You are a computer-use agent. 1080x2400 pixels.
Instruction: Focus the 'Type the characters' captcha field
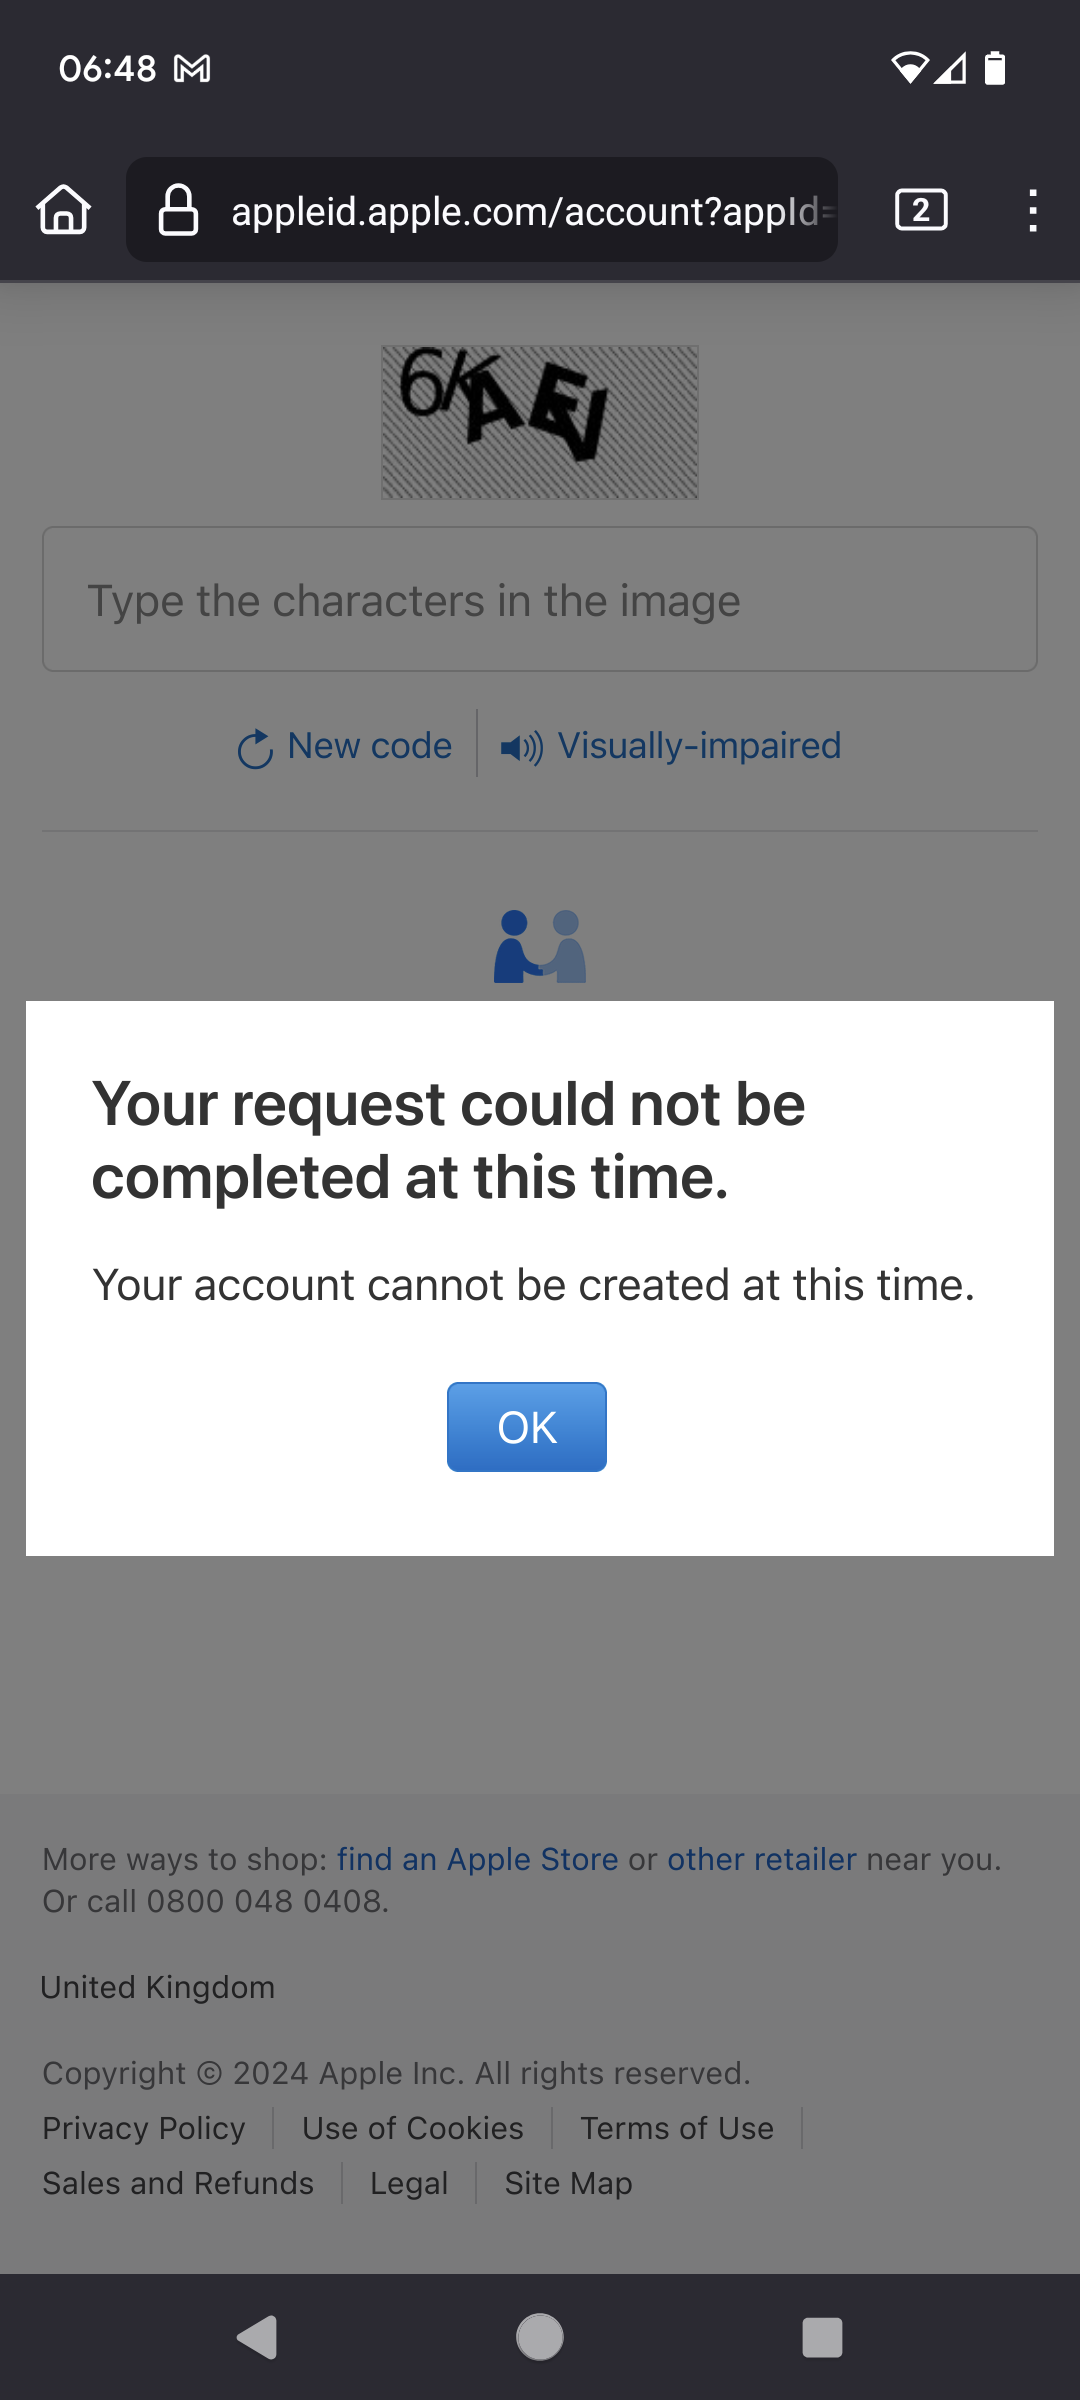[x=540, y=599]
